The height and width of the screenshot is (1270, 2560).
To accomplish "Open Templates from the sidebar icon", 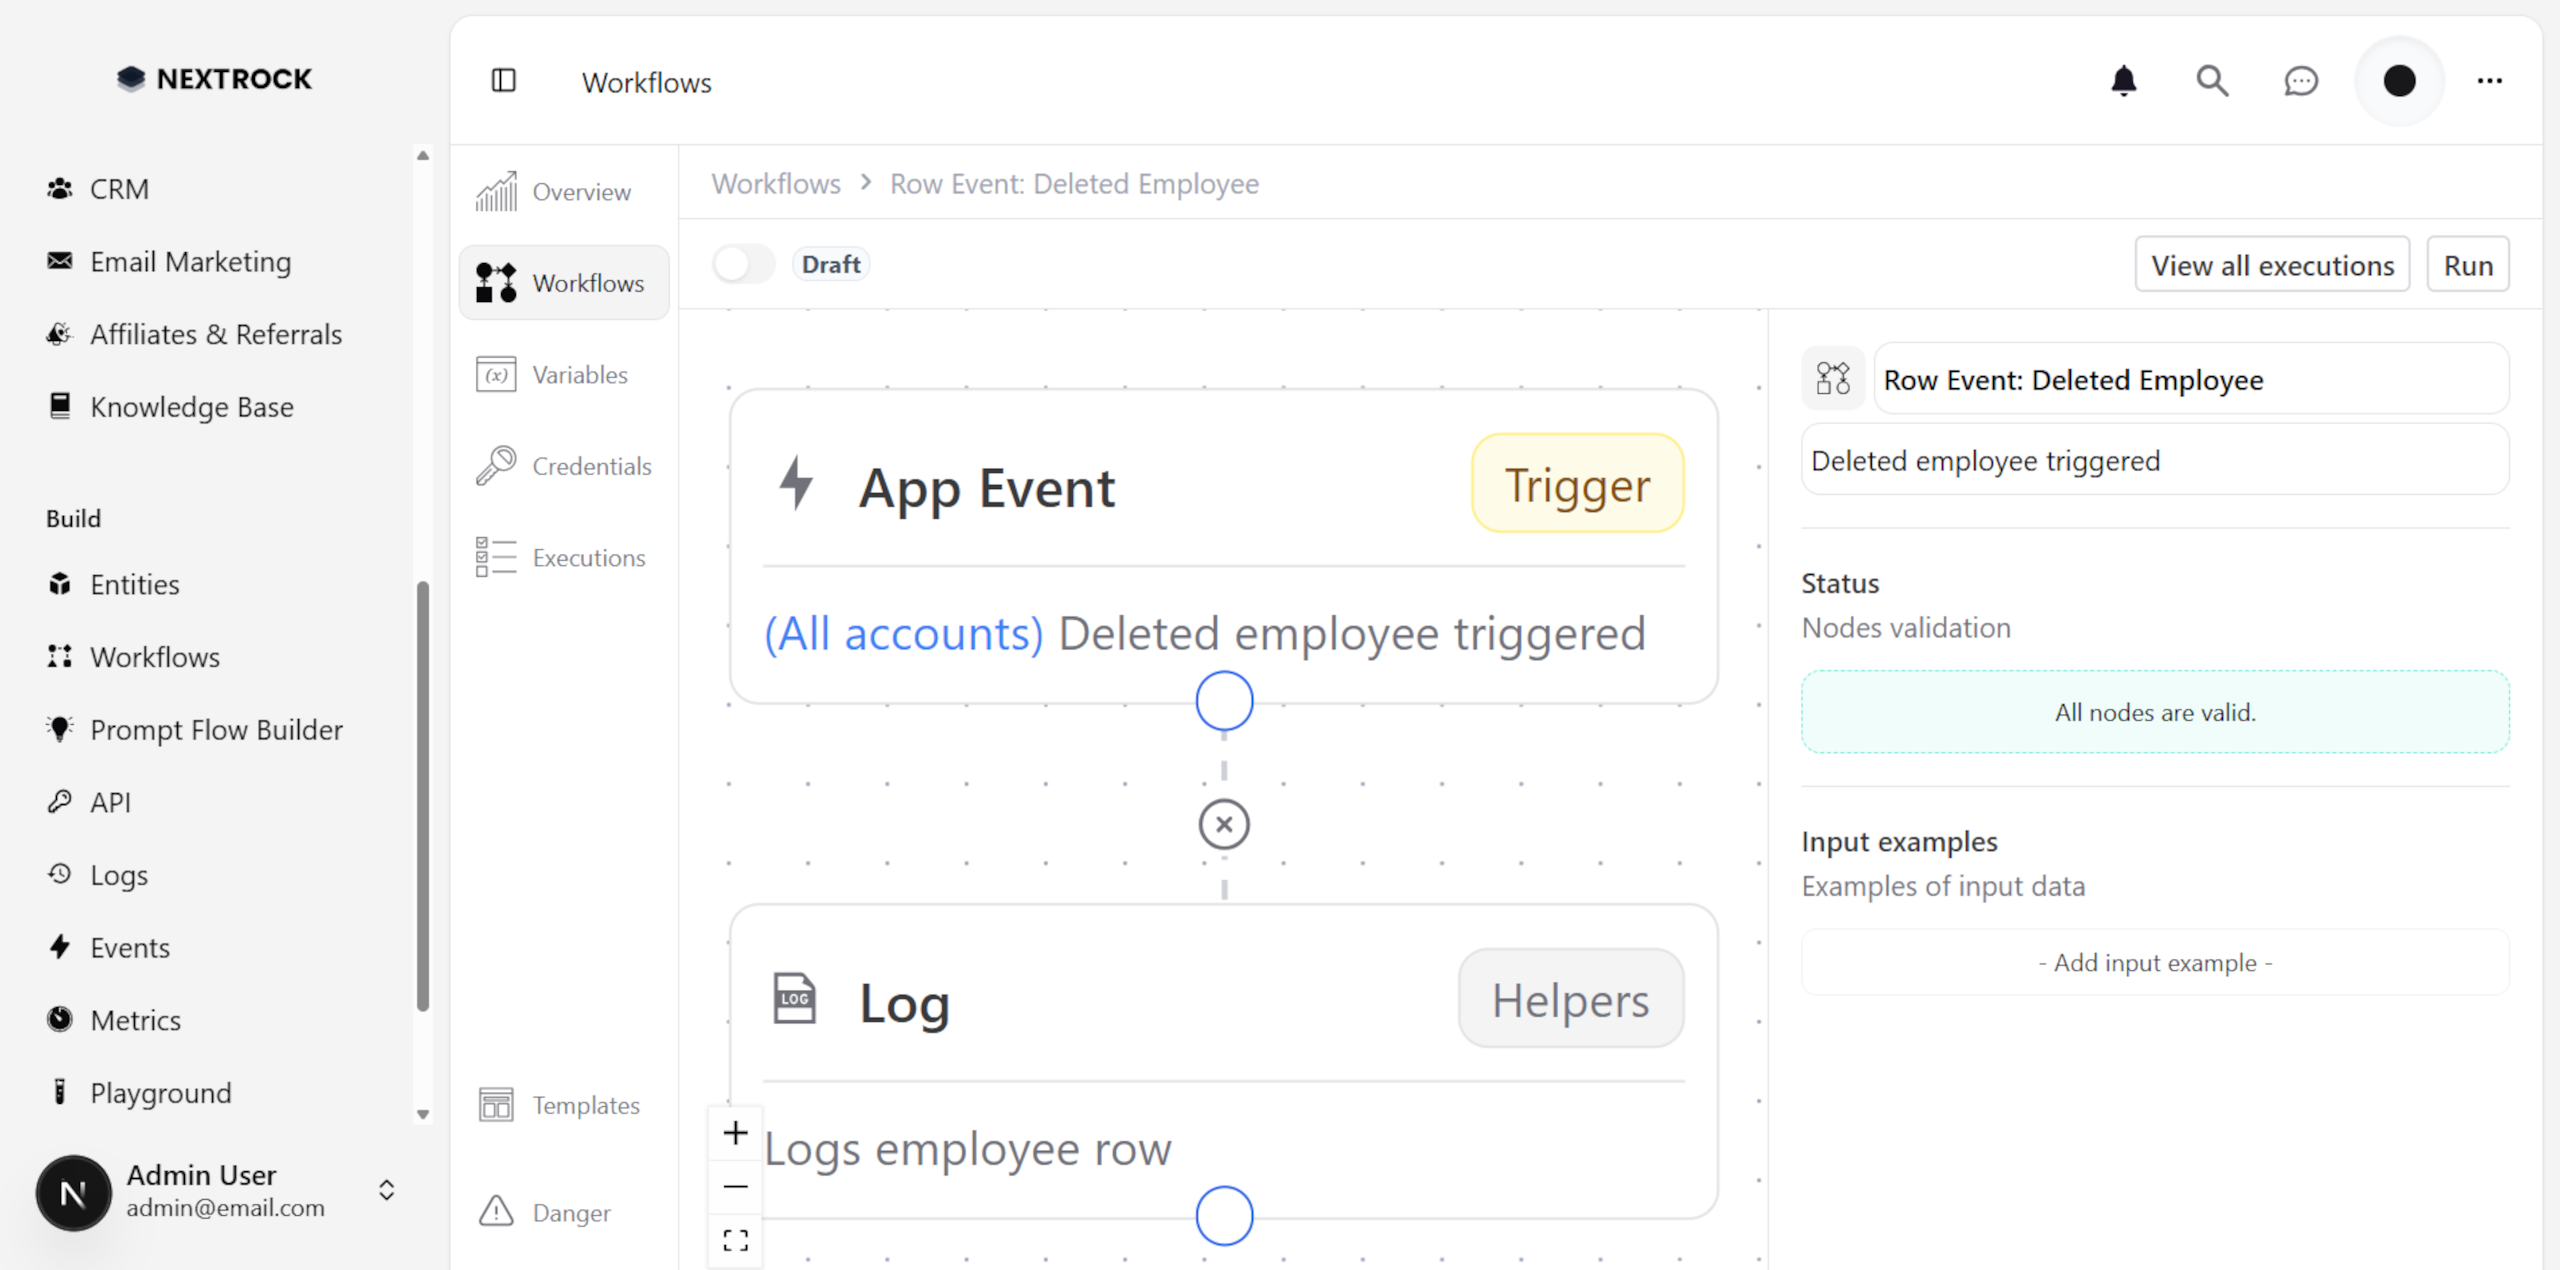I will pos(495,1104).
